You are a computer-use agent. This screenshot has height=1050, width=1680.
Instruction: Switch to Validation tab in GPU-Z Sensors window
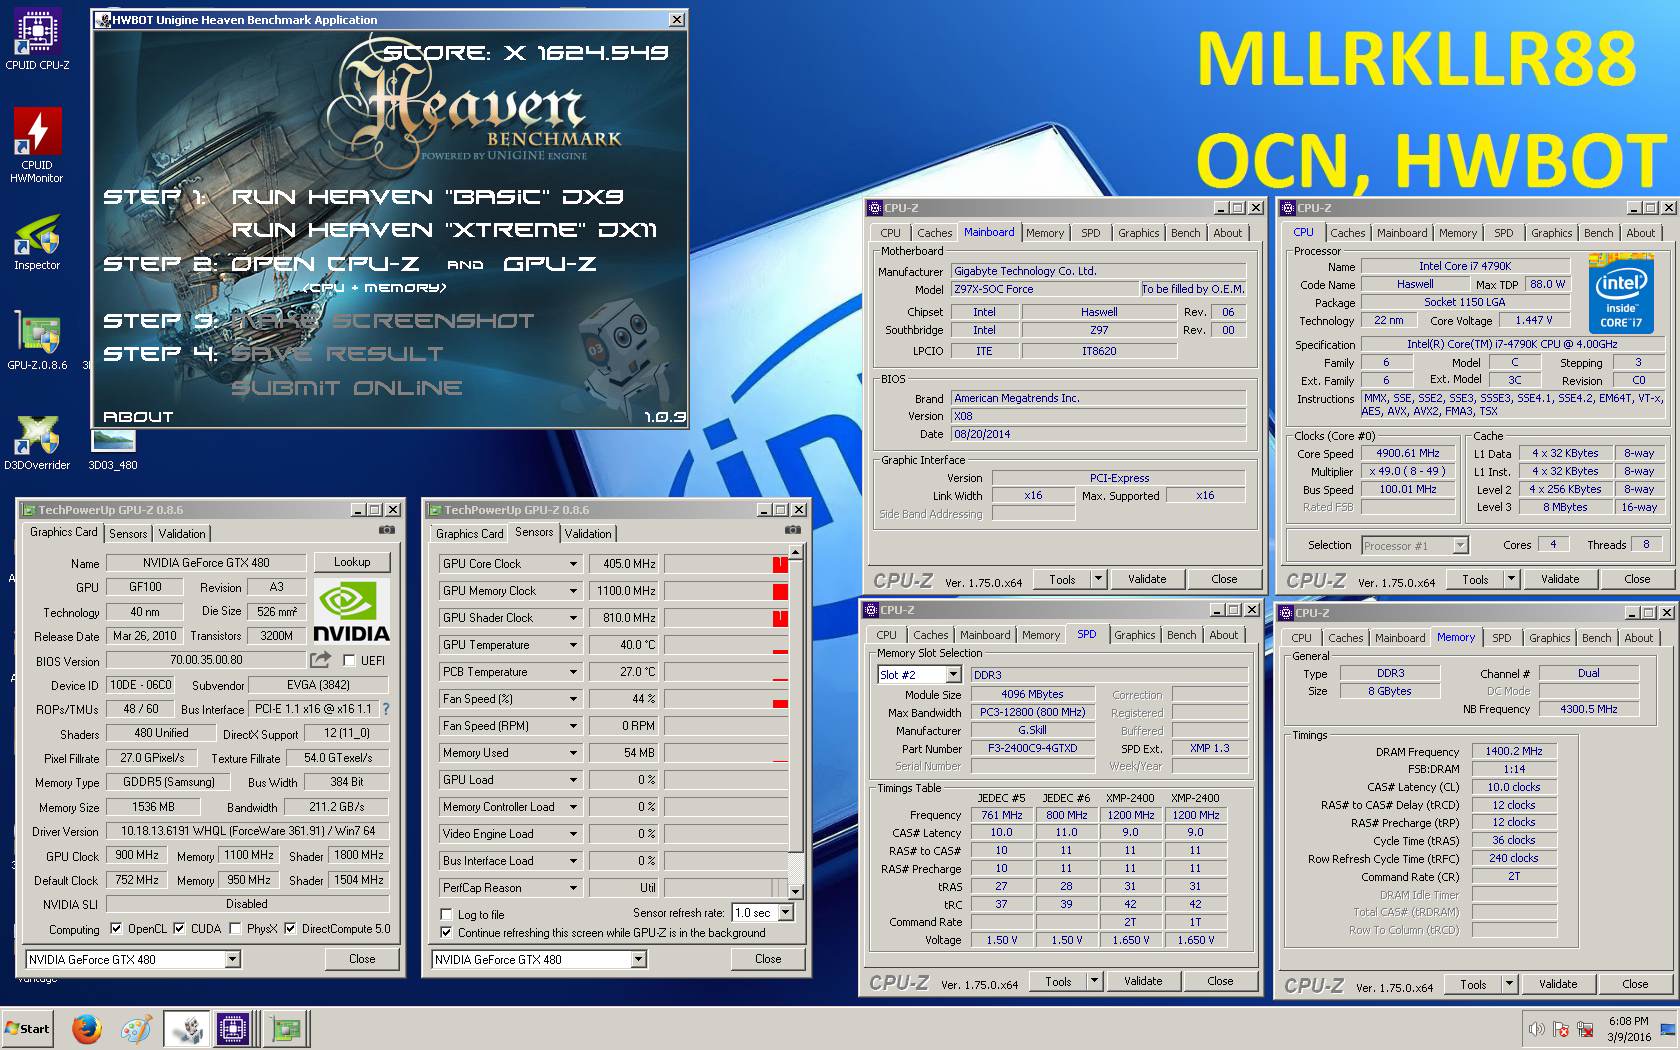(x=588, y=534)
